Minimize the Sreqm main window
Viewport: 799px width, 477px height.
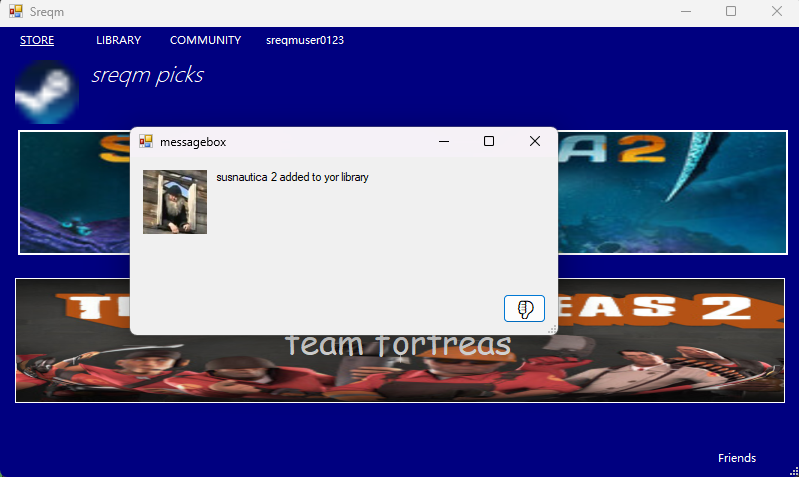coord(686,11)
